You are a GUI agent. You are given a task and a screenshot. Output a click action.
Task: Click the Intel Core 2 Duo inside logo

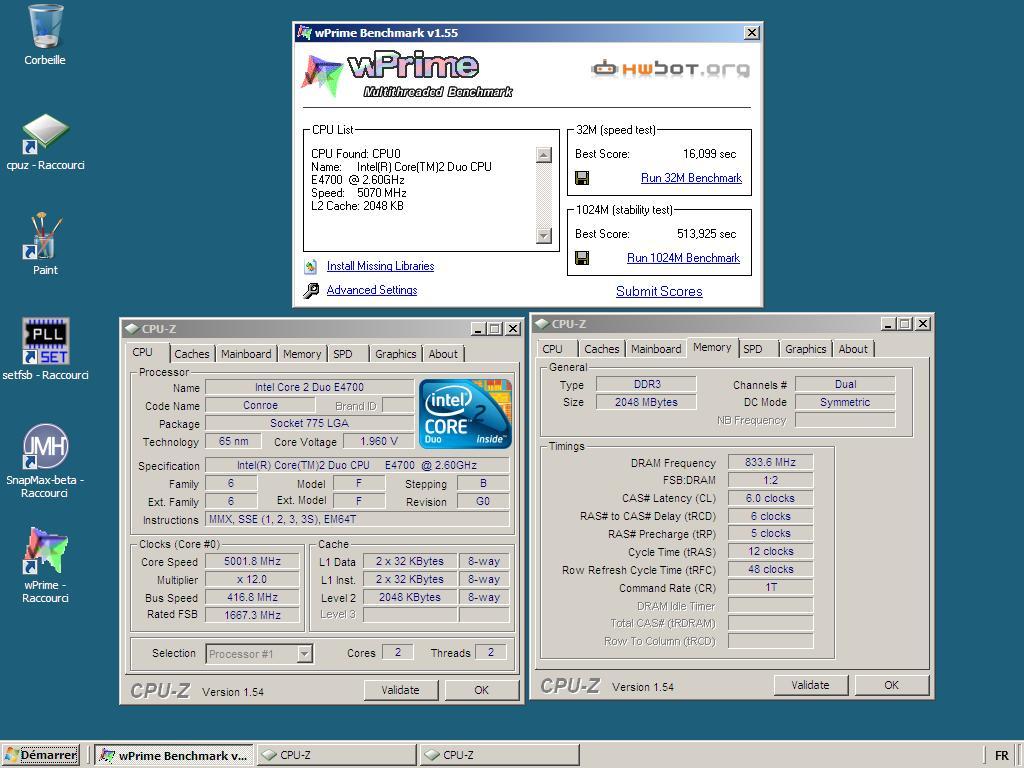click(465, 414)
